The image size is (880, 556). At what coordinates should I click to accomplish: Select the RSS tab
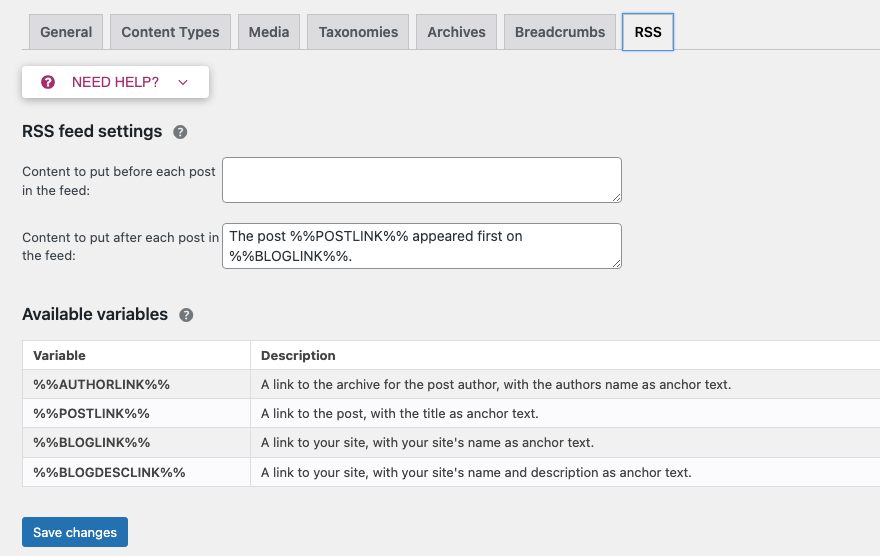648,32
